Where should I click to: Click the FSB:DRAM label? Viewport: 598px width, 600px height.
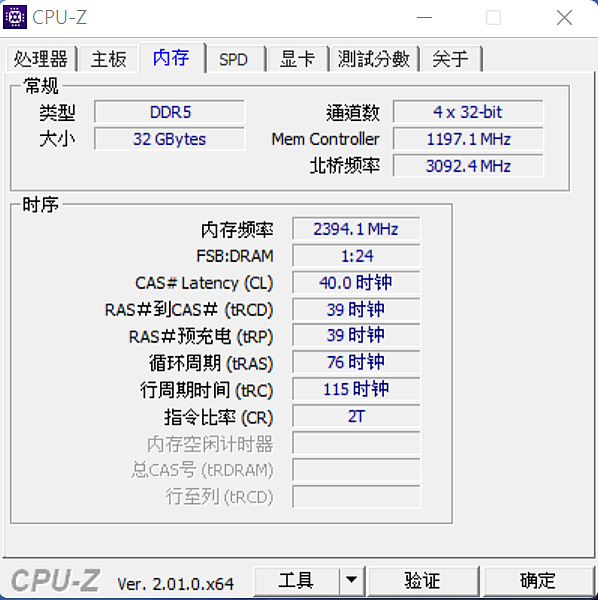point(235,256)
